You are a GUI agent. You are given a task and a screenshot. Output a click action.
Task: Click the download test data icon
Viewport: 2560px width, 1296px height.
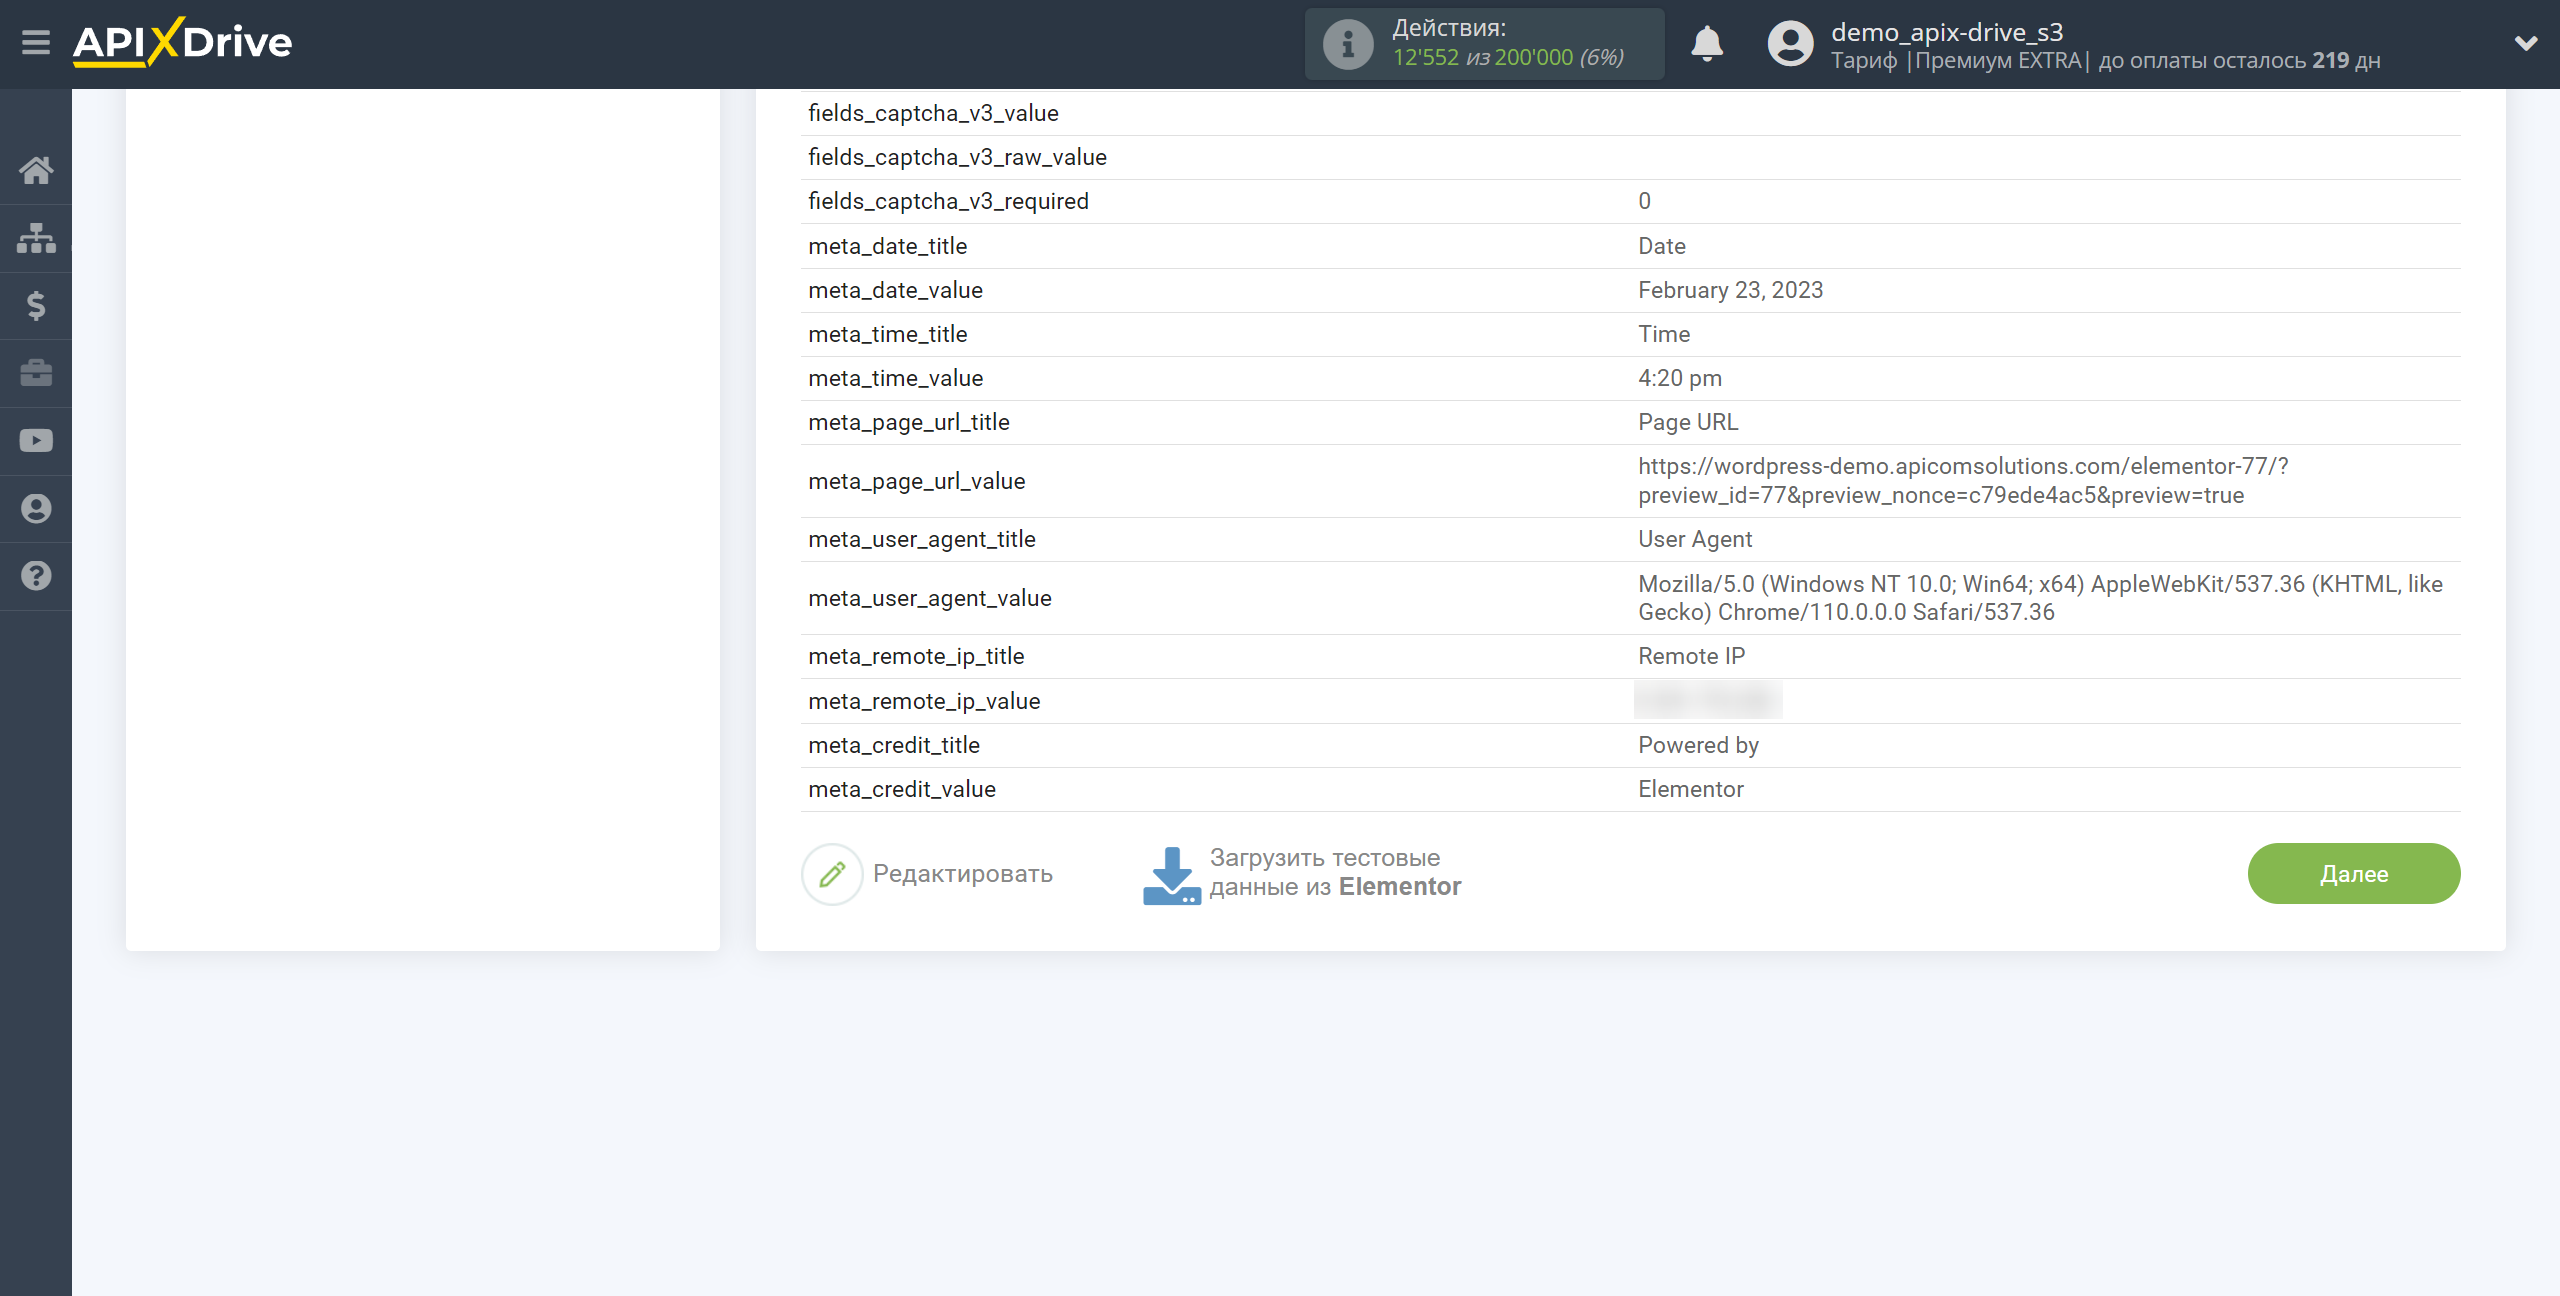pyautogui.click(x=1171, y=875)
